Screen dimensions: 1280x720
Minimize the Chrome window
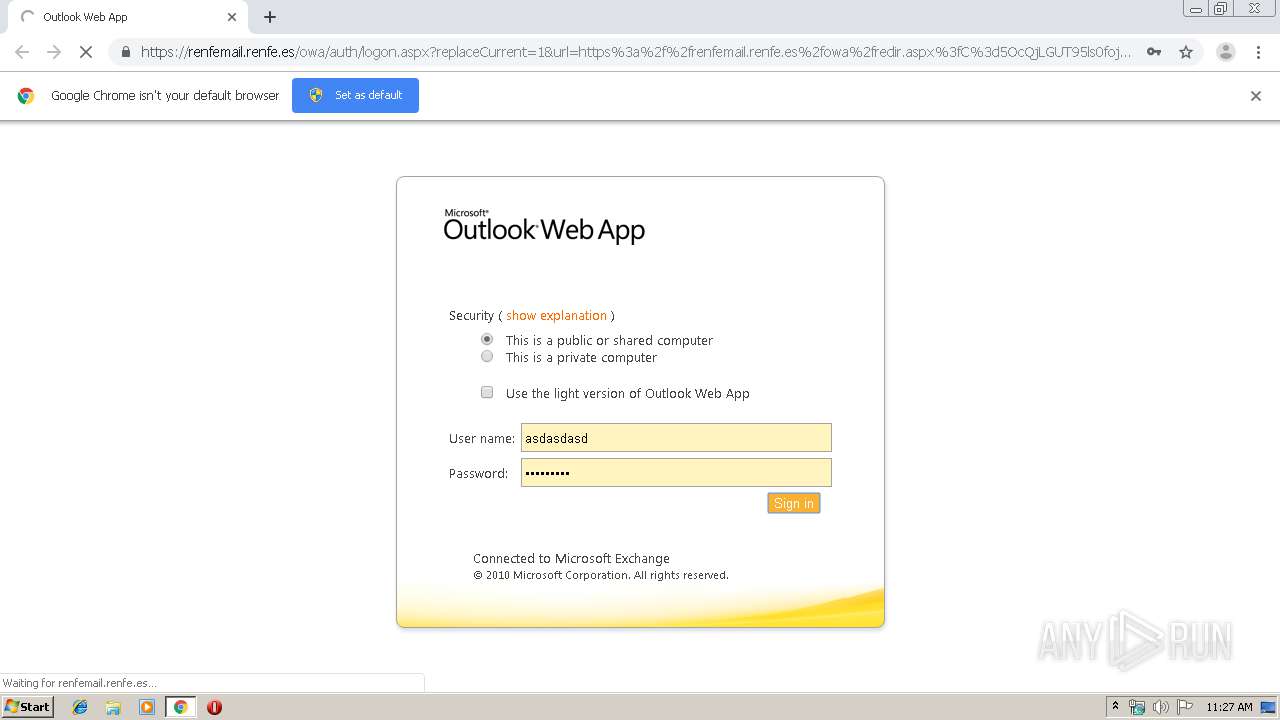1195,9
